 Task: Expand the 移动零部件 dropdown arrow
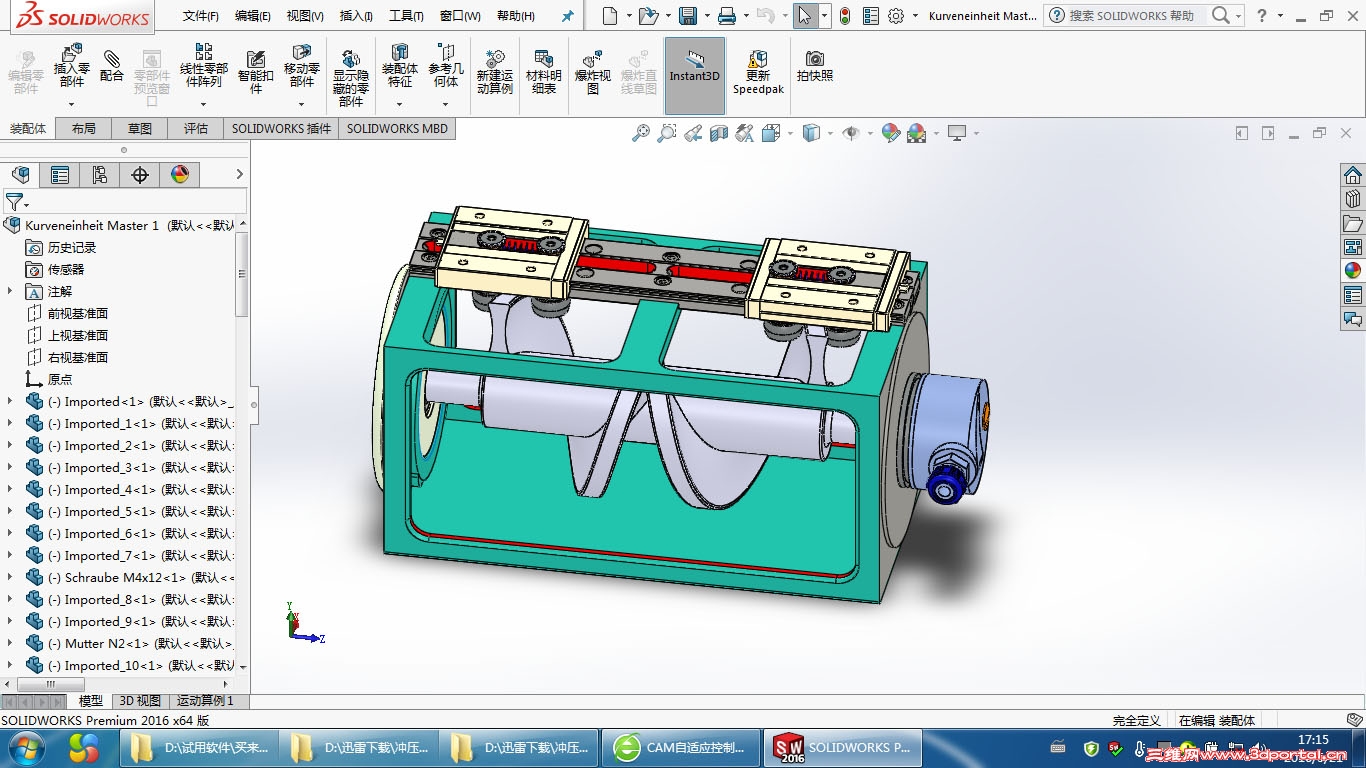[x=301, y=104]
